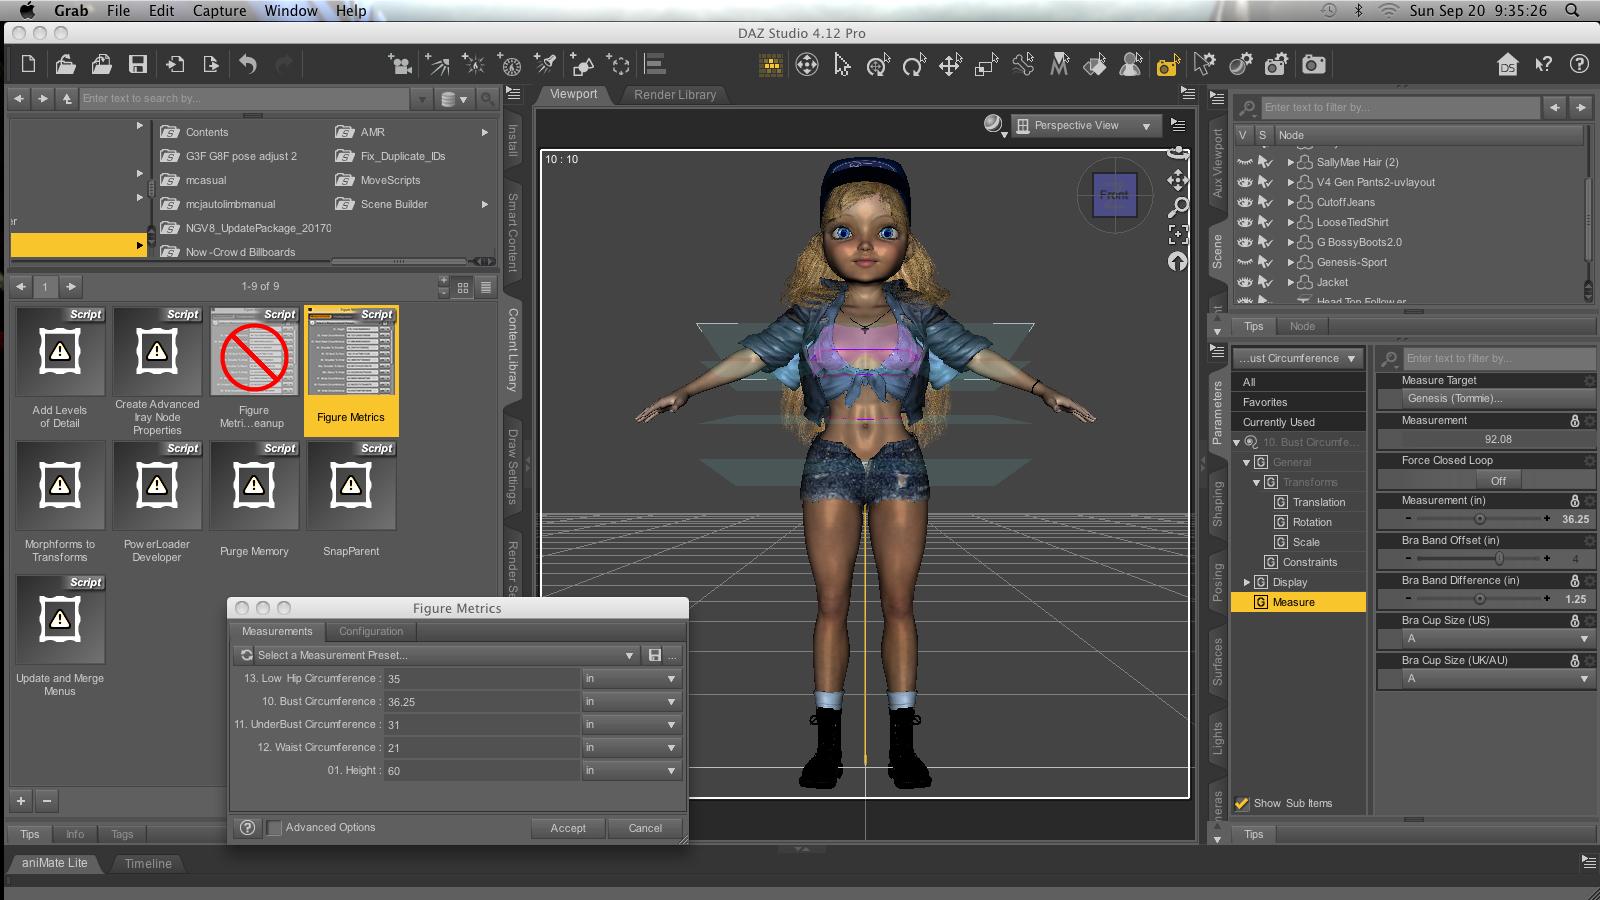This screenshot has width=1600, height=900.
Task: Expand the Display tree group
Action: tap(1247, 582)
